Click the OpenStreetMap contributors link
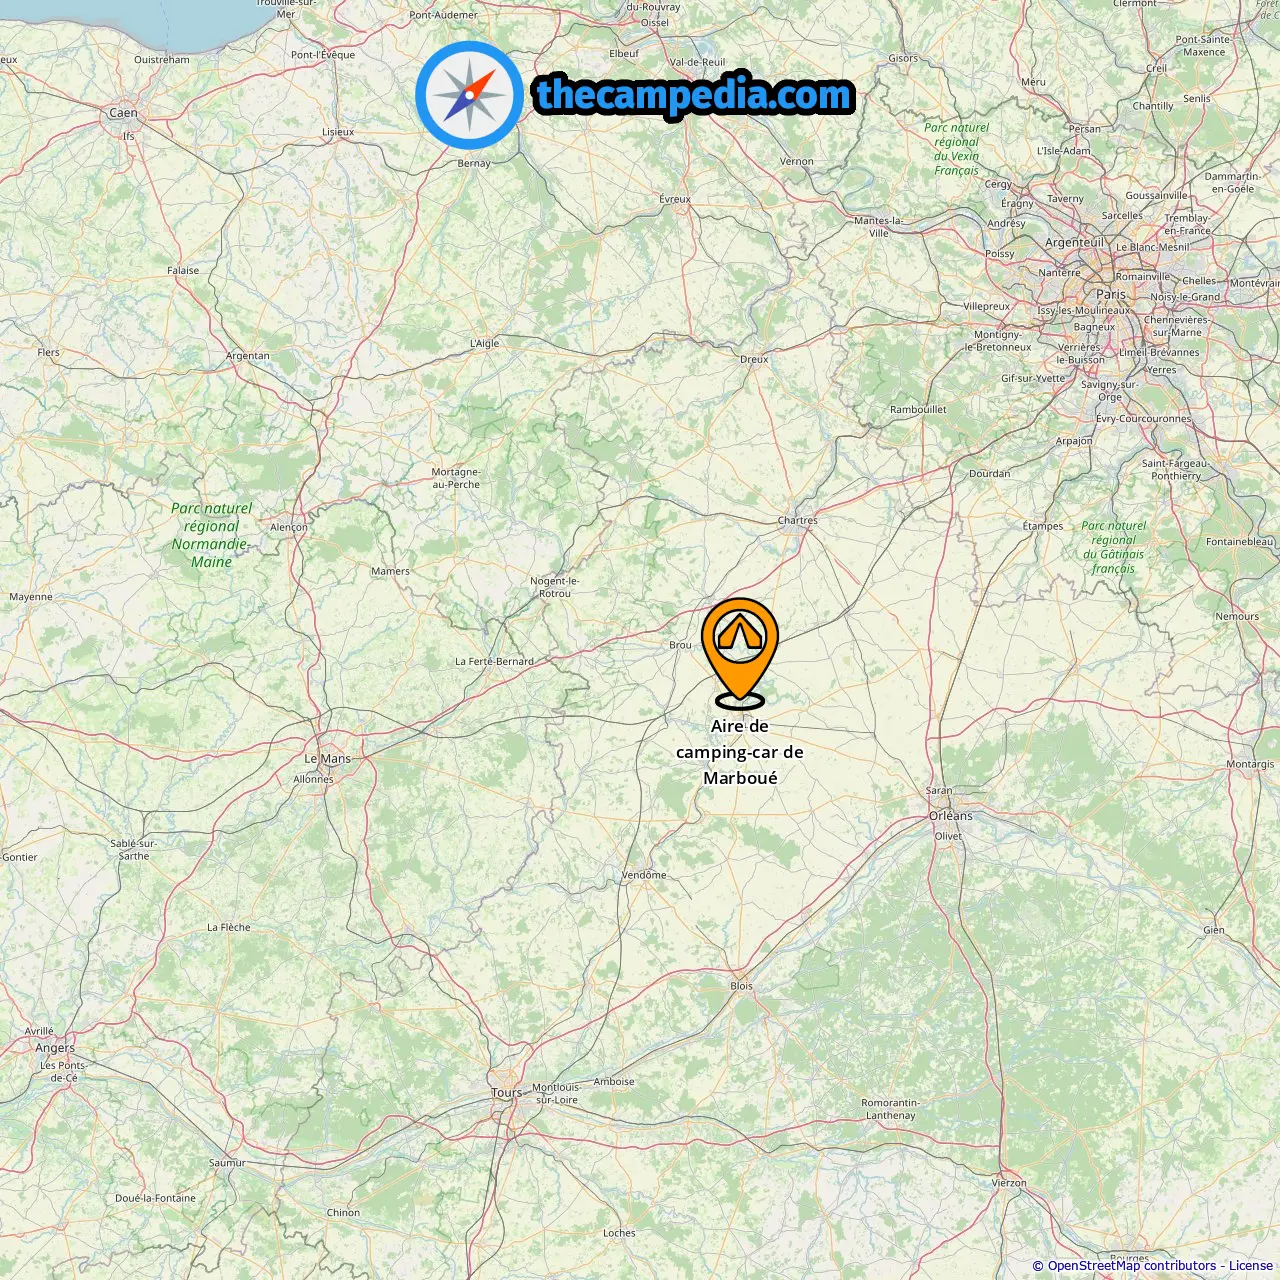Screen dimensions: 1280x1280 [1131, 1266]
